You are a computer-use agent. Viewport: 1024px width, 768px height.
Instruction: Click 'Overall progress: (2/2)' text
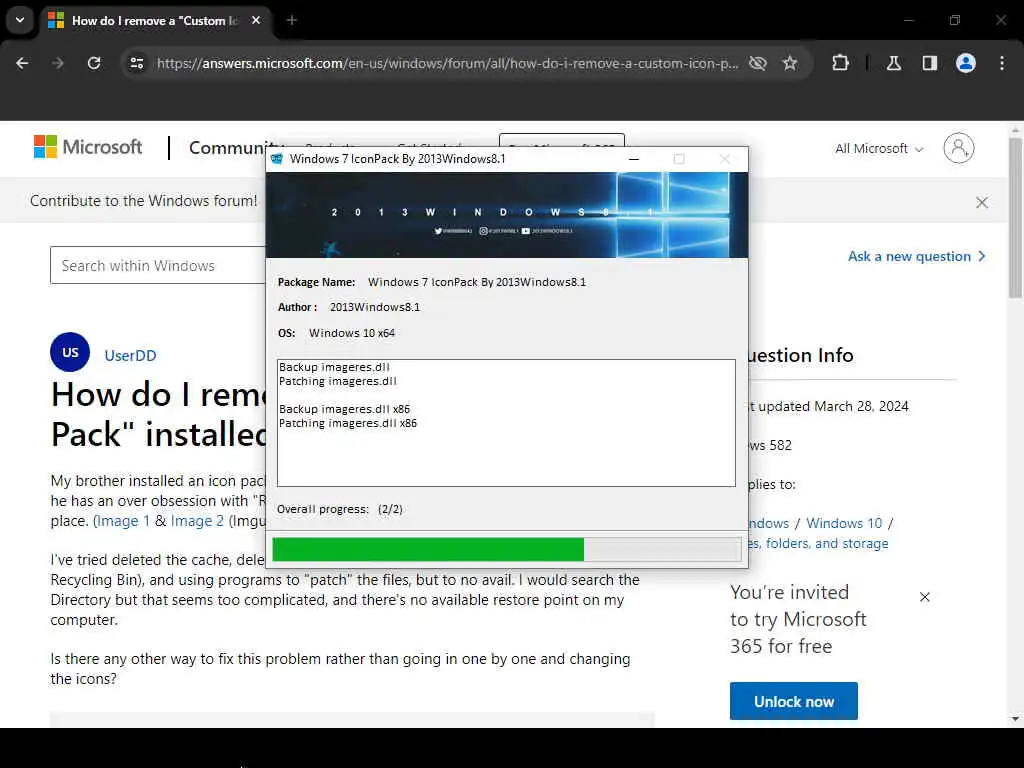coord(340,509)
